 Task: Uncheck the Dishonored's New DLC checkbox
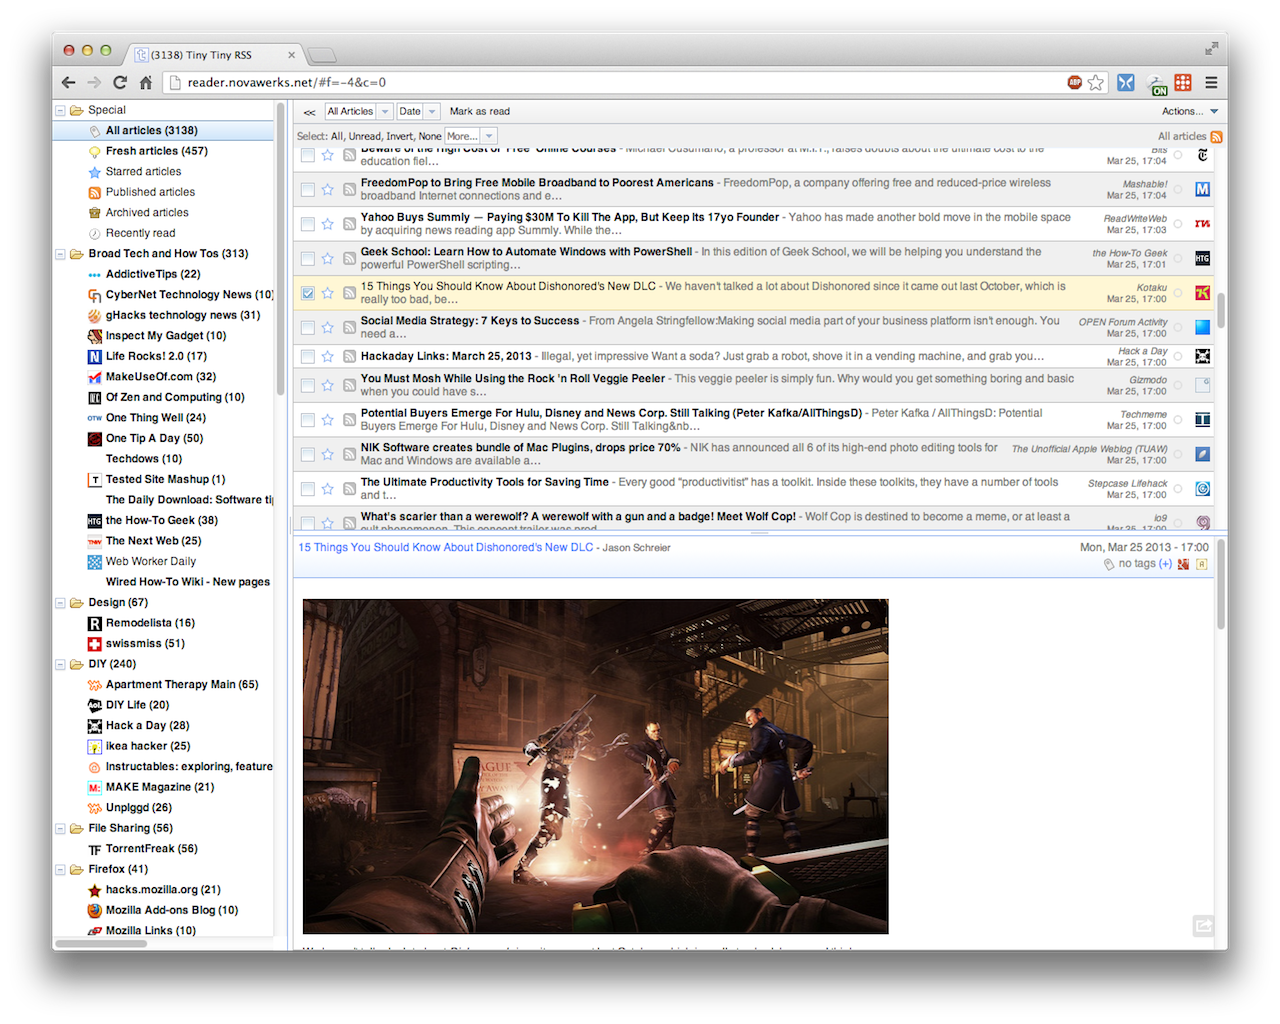point(308,293)
